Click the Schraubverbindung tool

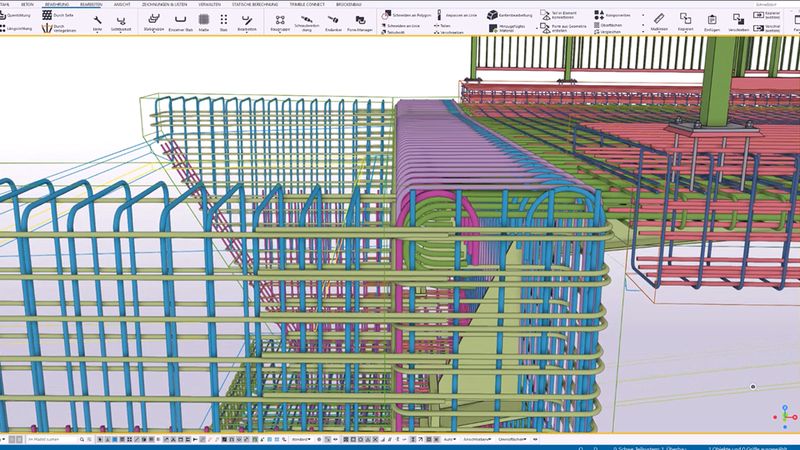point(307,23)
